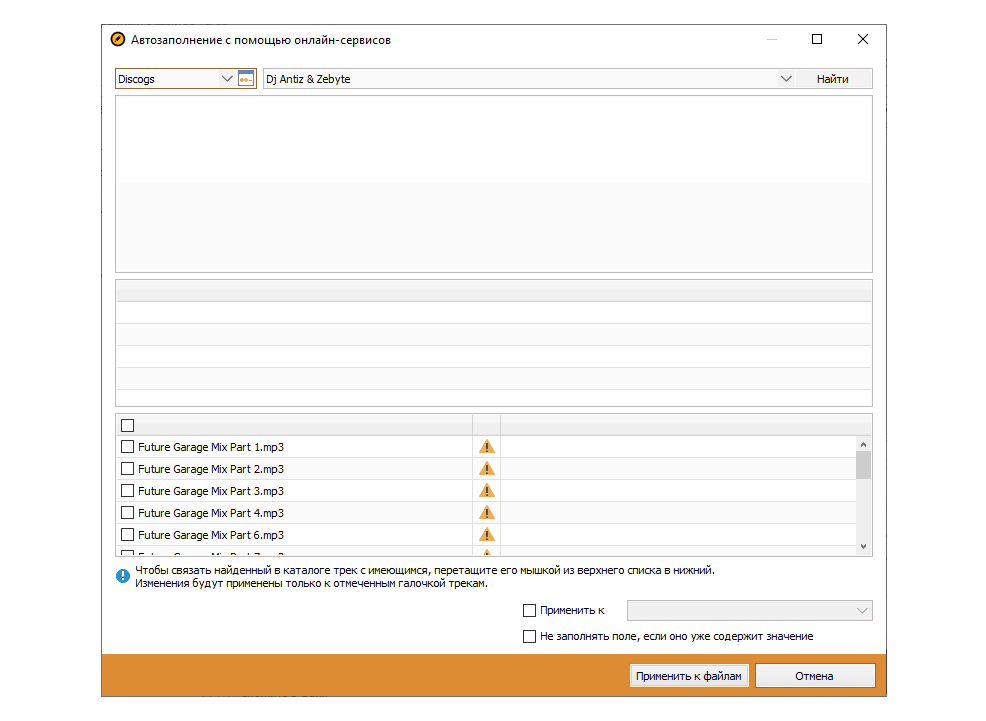
Task: Enable 'Не заполнять поле' checkbox
Action: click(x=529, y=637)
